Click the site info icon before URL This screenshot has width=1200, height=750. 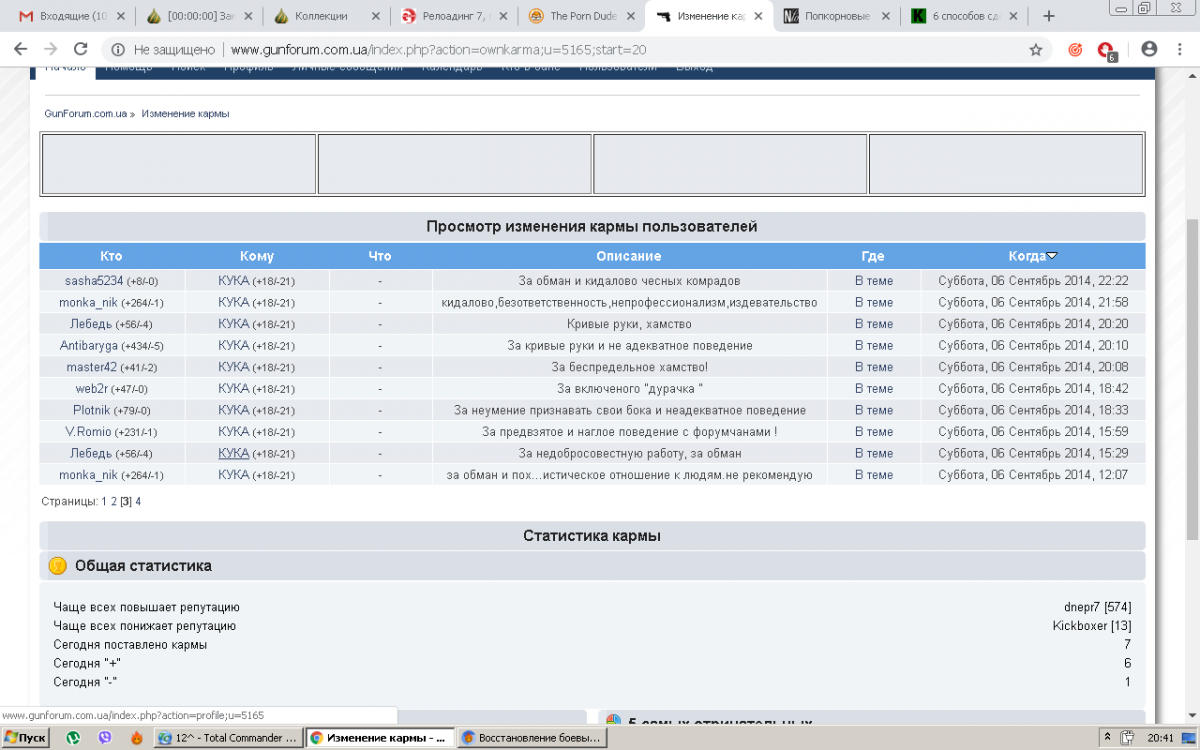click(117, 49)
